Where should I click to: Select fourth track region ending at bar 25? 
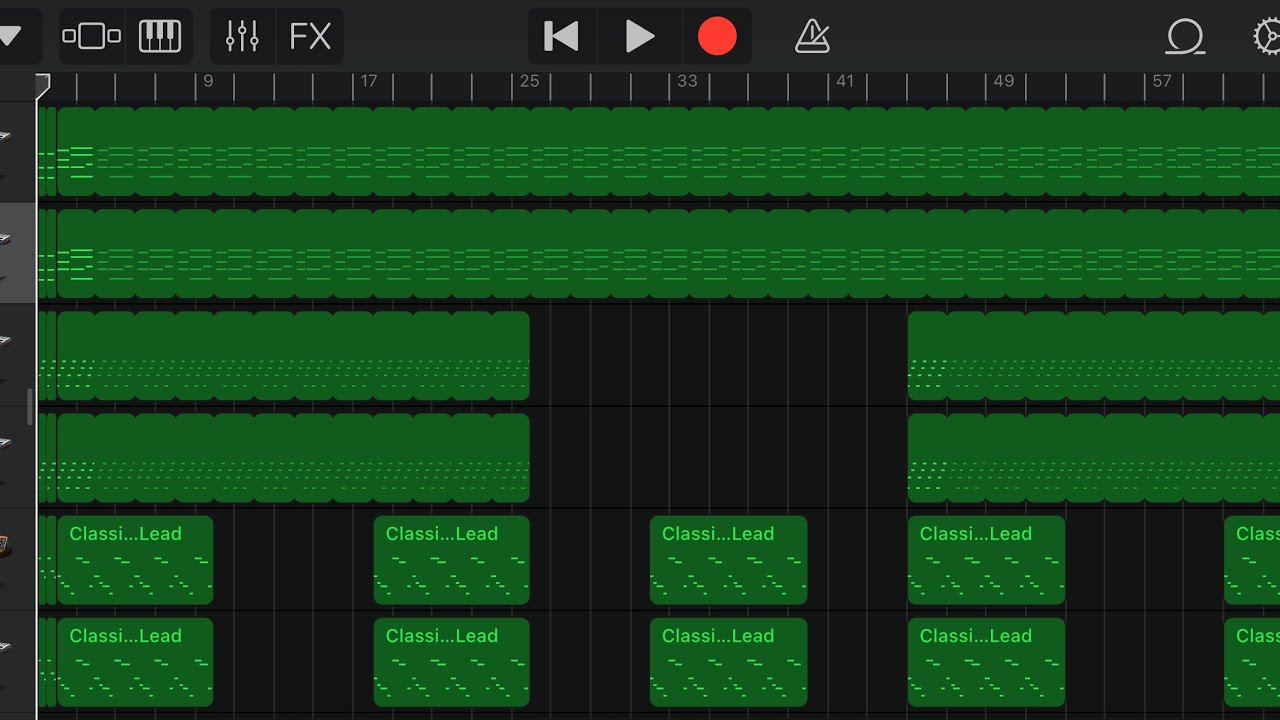[293, 458]
